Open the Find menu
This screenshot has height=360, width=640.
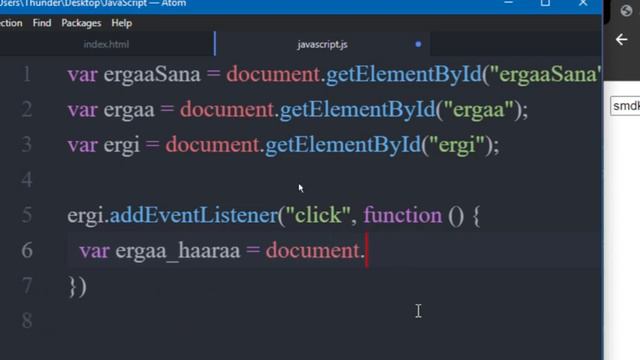point(42,23)
